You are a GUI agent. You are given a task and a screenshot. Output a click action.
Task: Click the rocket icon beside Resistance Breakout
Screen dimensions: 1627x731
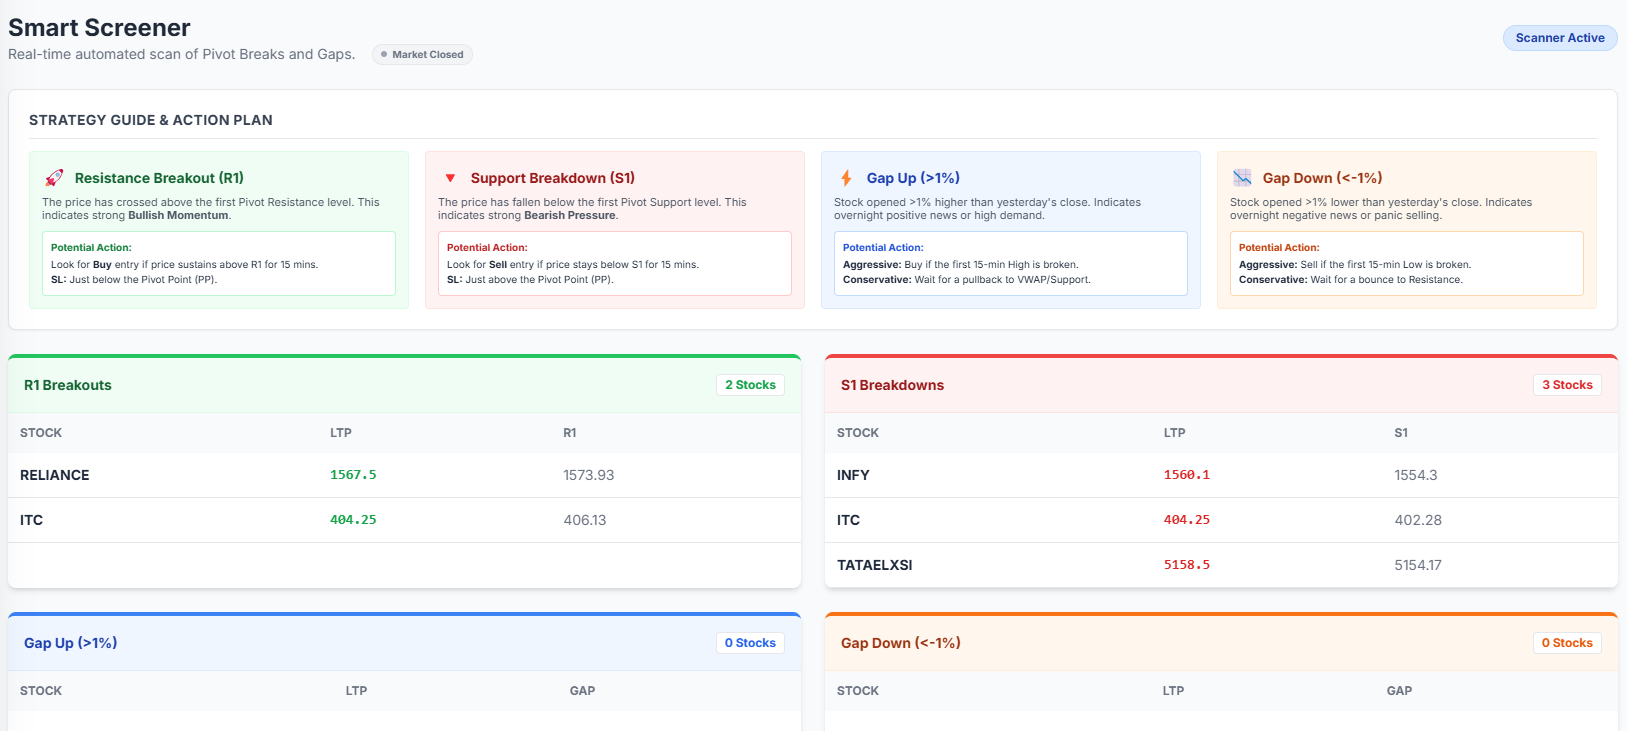coord(54,178)
